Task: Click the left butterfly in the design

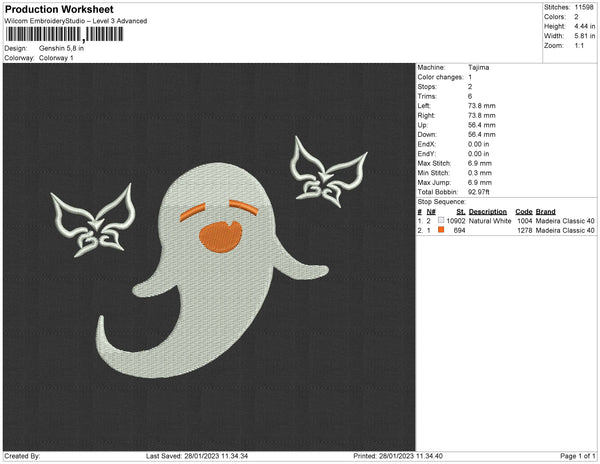Action: click(93, 221)
